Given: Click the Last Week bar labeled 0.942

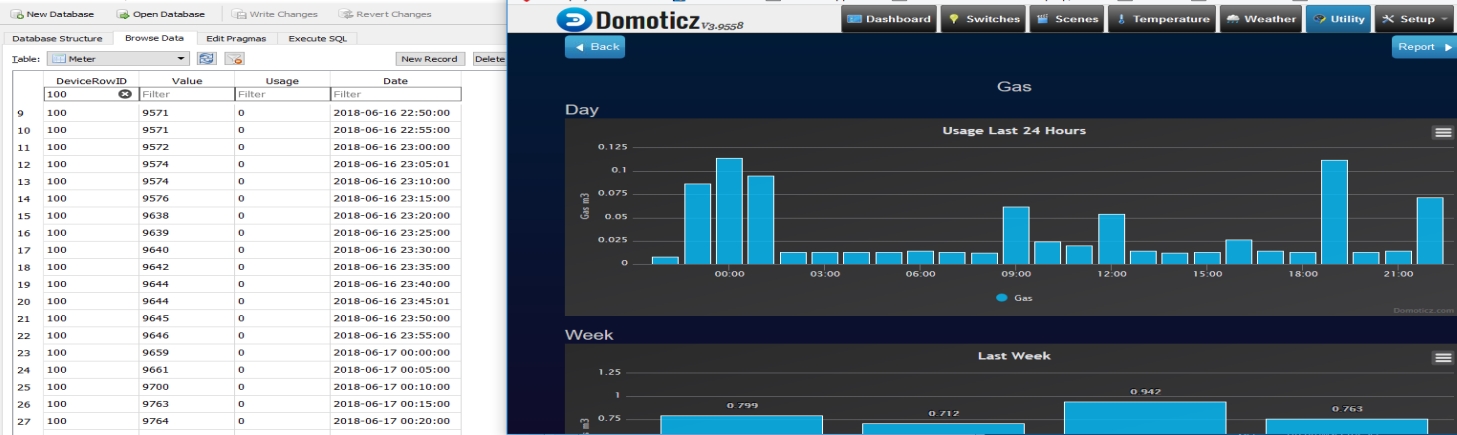Looking at the screenshot, I should 1145,418.
